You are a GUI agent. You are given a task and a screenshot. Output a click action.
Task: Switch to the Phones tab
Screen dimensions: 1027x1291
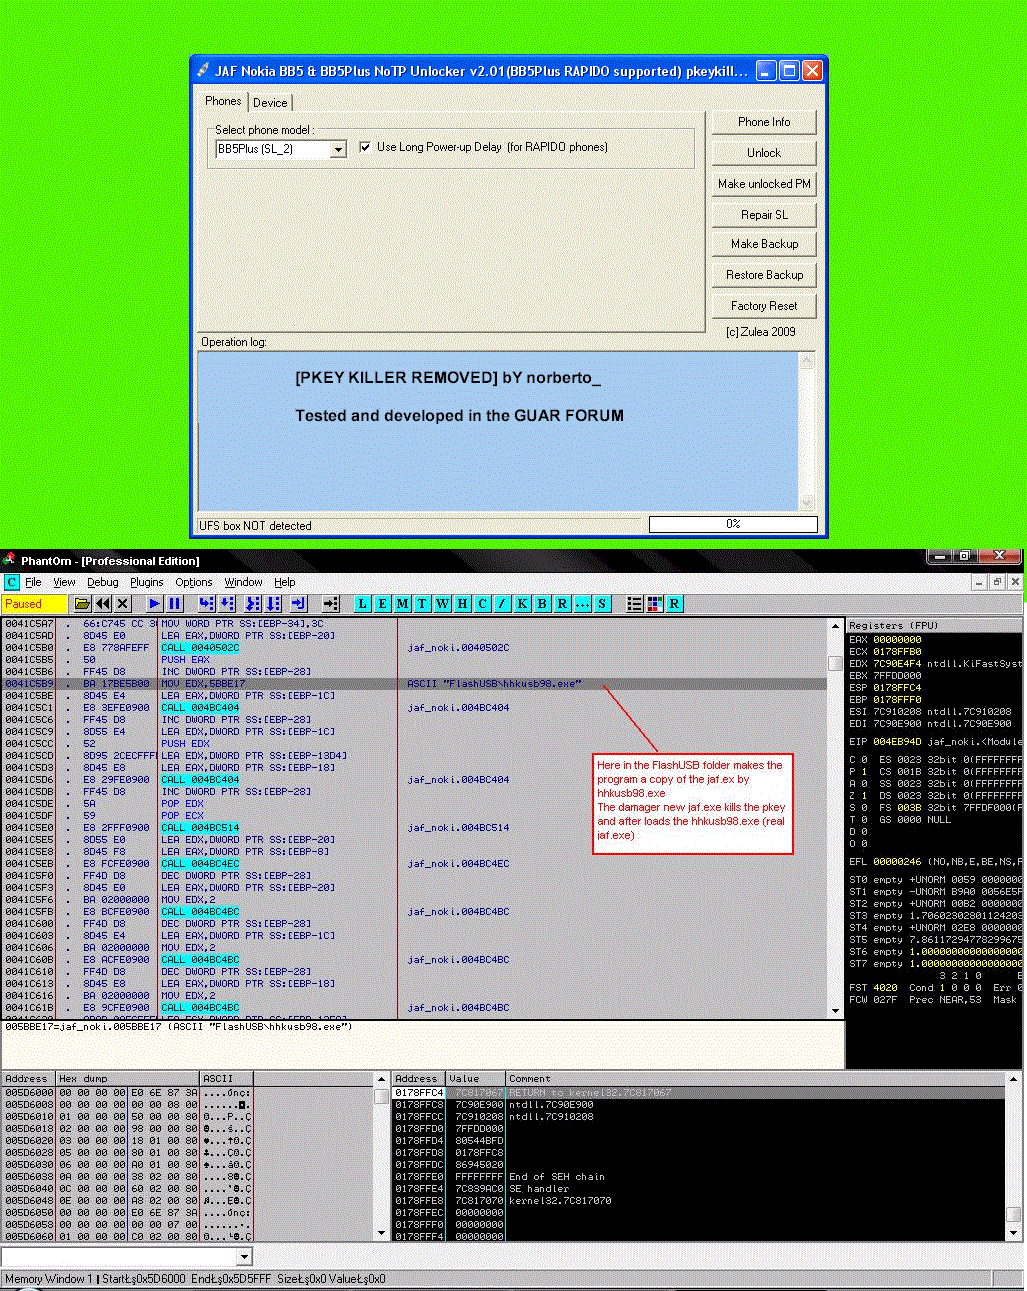click(x=223, y=101)
